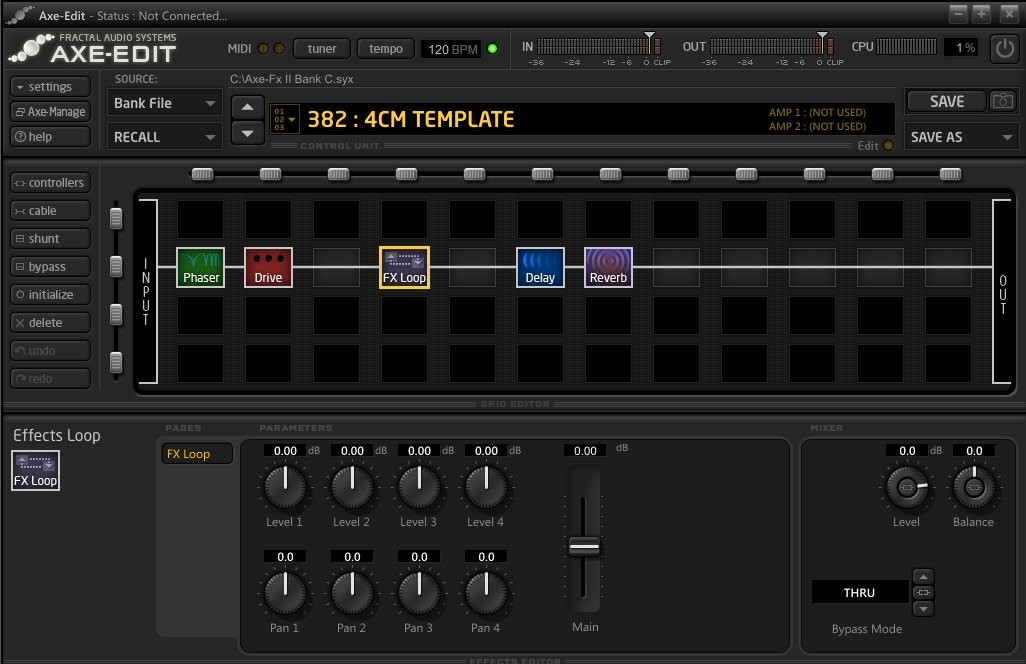
Task: Click the row handle for the Phaser row
Action: click(x=116, y=266)
